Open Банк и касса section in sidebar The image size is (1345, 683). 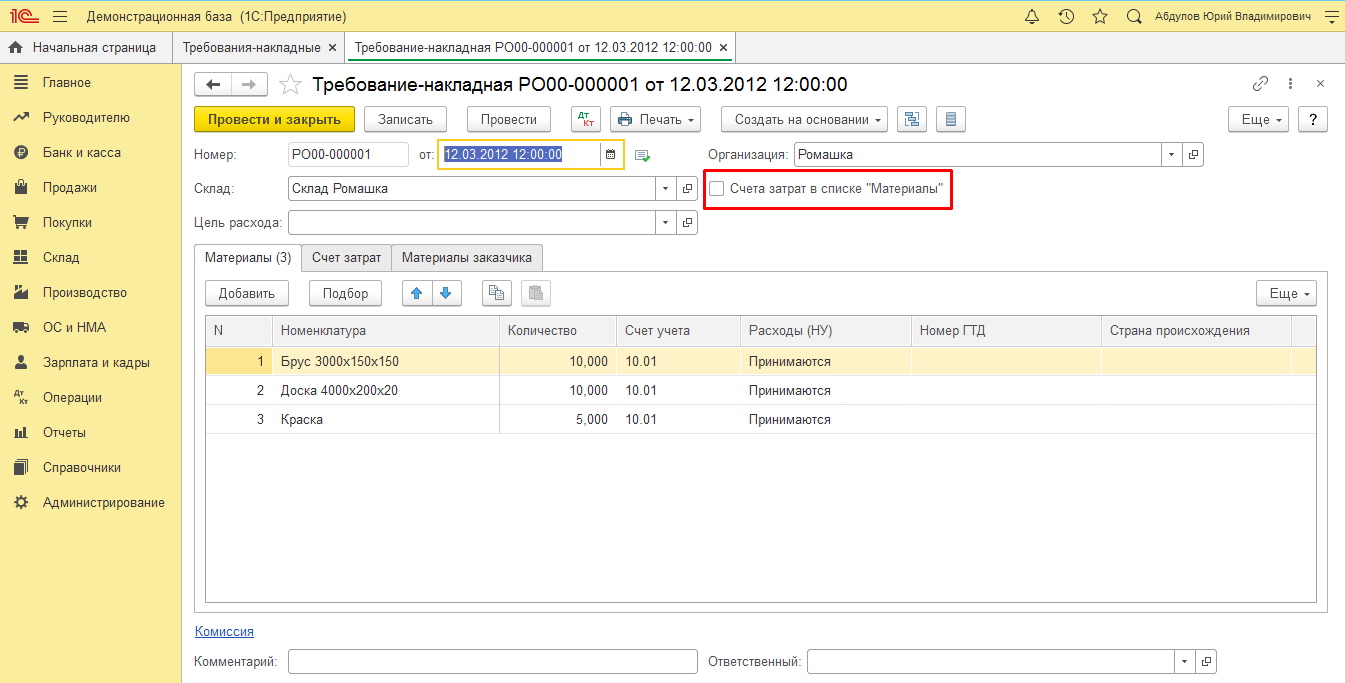pyautogui.click(x=81, y=152)
